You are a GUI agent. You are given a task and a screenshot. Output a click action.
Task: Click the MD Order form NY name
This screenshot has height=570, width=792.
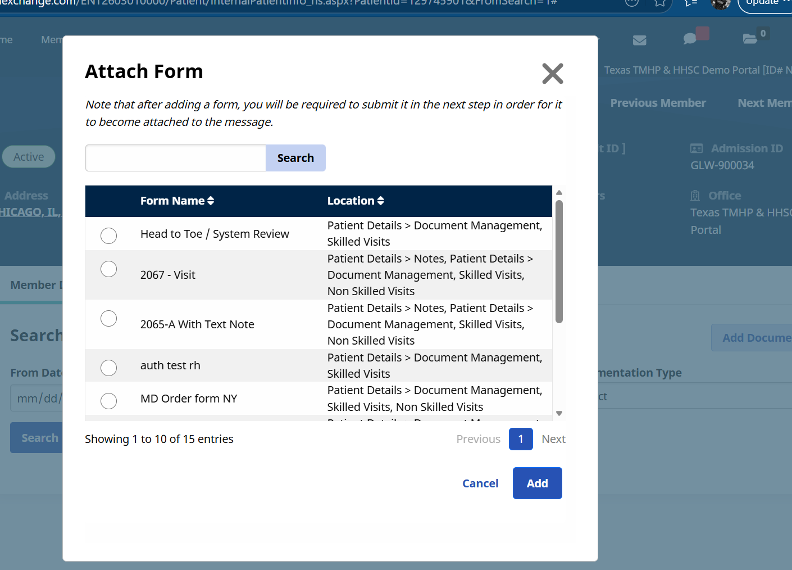188,399
